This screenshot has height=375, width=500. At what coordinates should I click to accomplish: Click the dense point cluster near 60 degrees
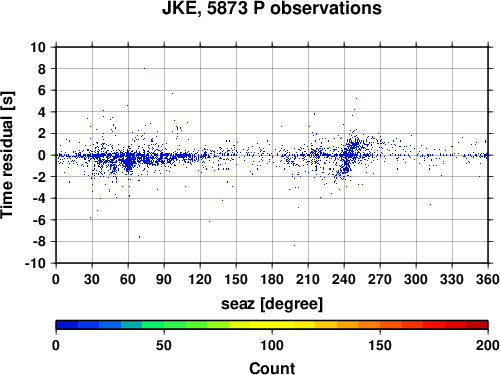point(128,161)
